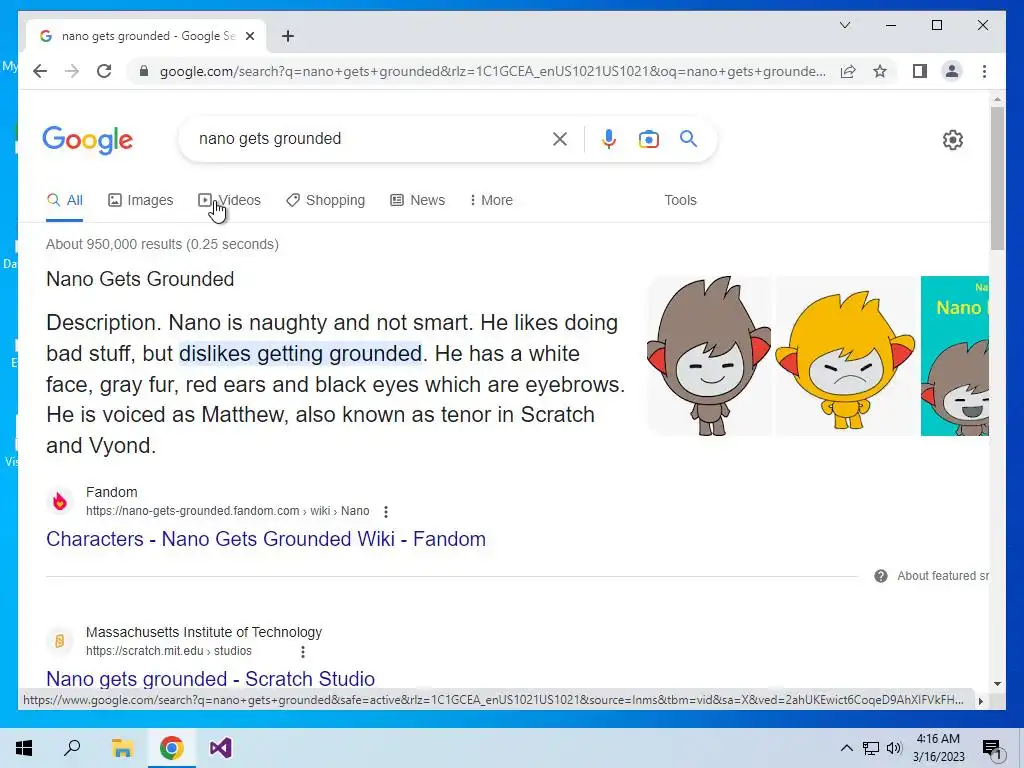The height and width of the screenshot is (768, 1024).
Task: Click the 'Nano Gets Grounded' snippet heading
Action: coord(140,279)
